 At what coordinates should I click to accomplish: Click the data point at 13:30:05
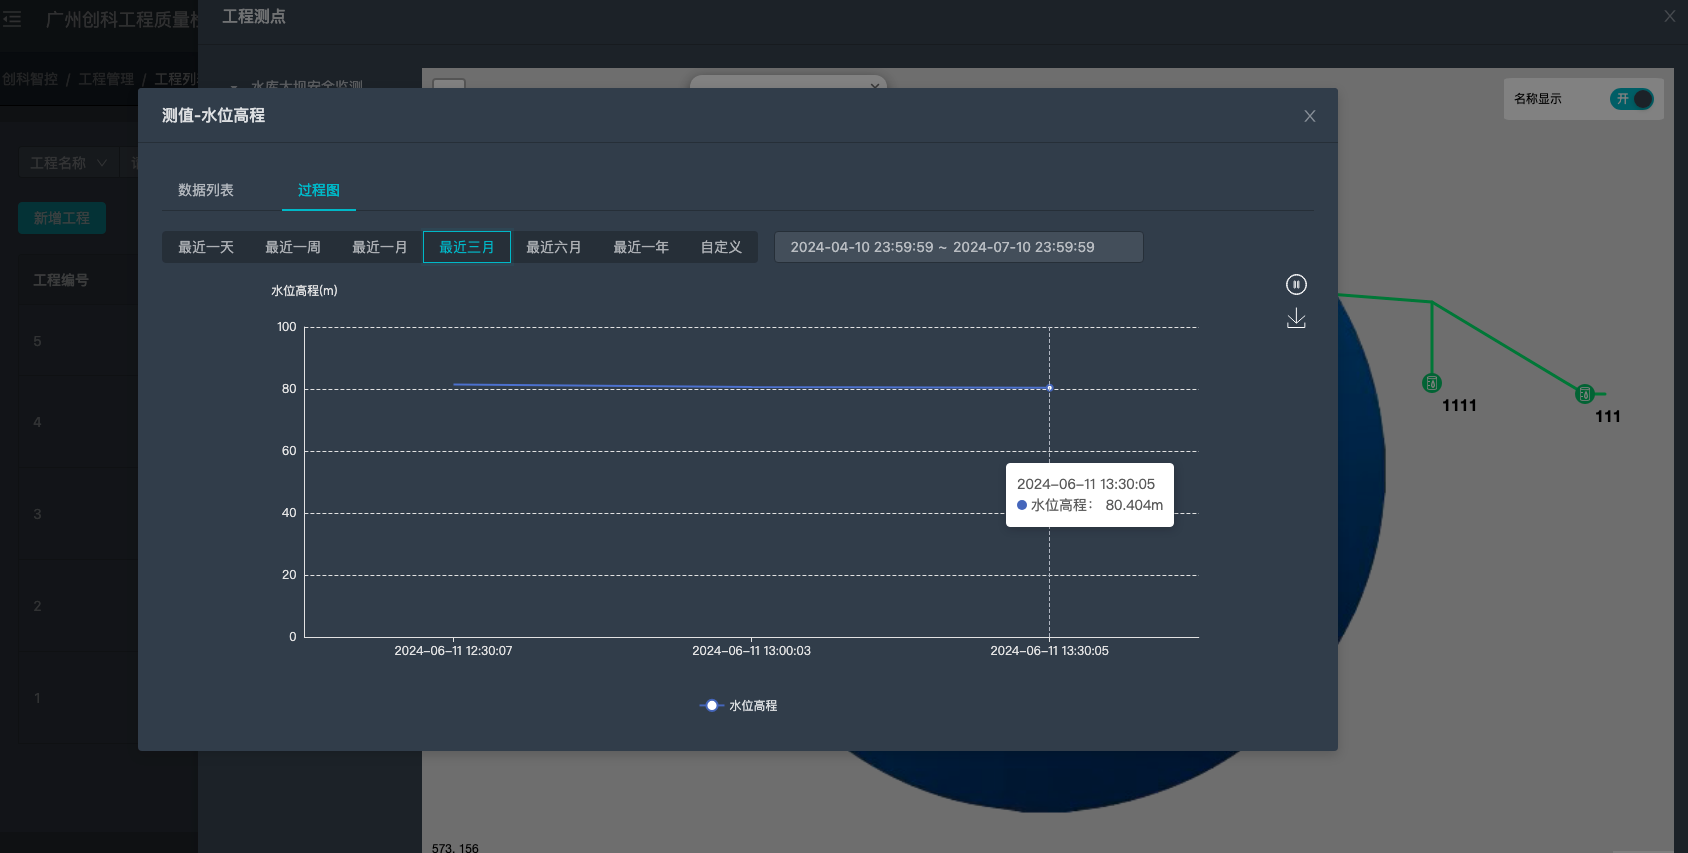pyautogui.click(x=1049, y=388)
